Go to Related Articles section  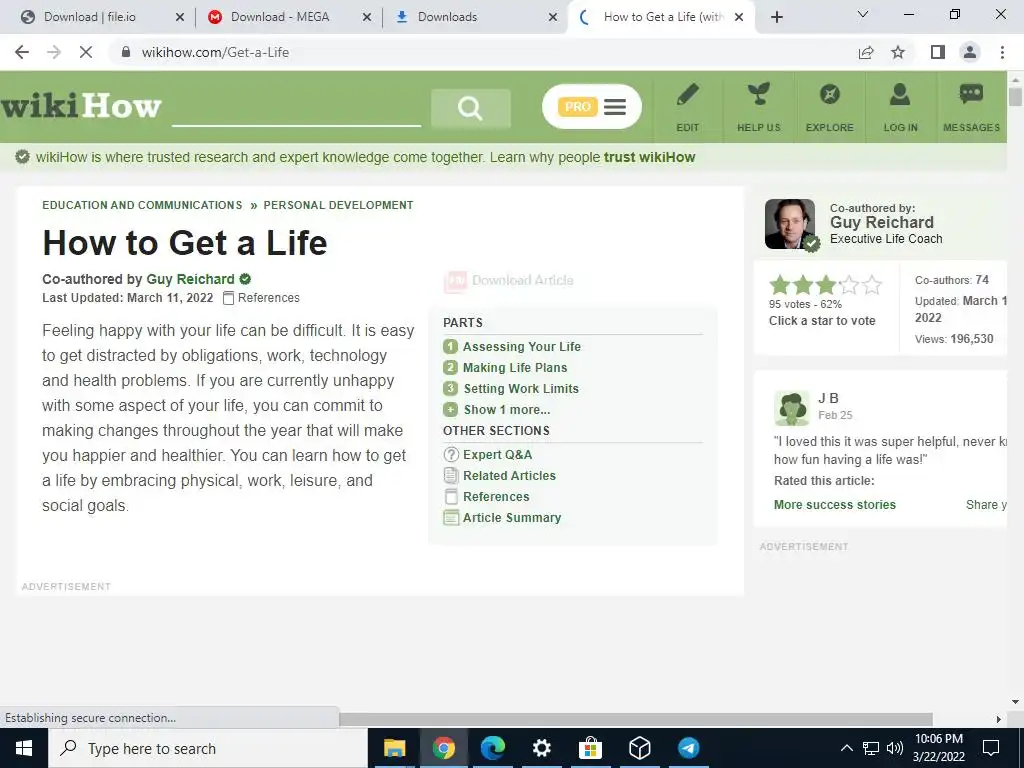click(x=509, y=475)
